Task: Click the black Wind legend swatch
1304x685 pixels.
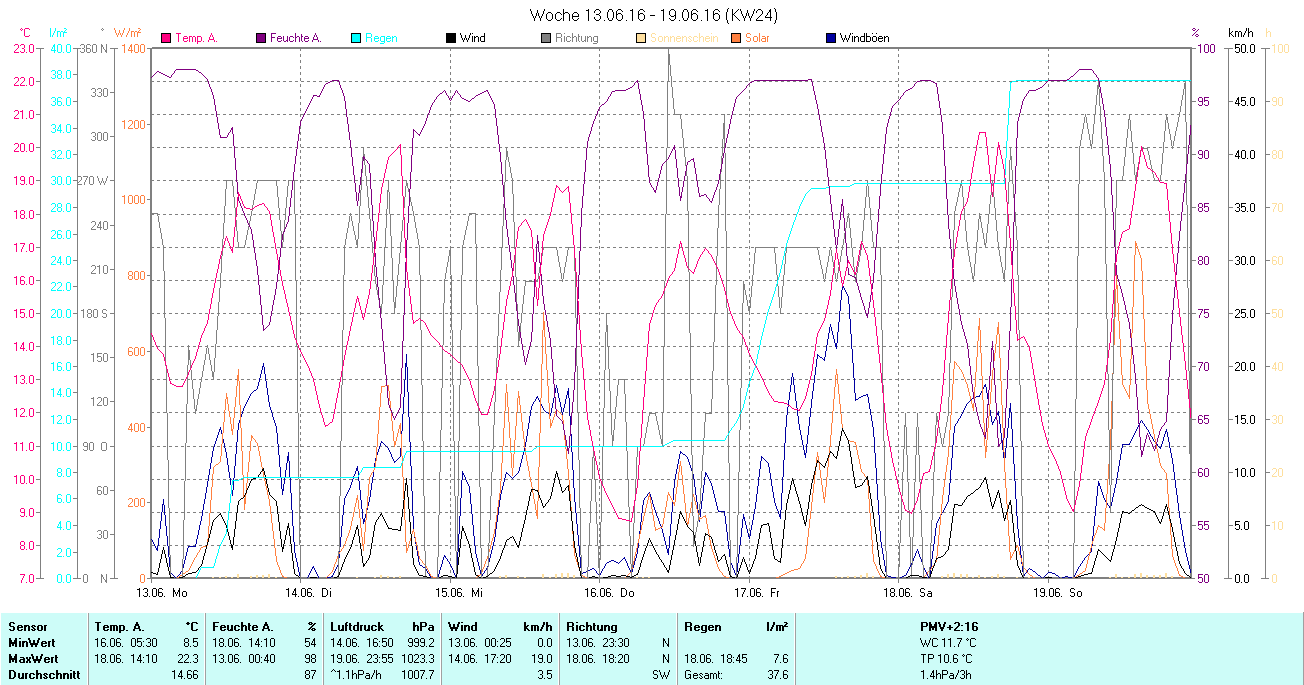Action: tap(451, 38)
